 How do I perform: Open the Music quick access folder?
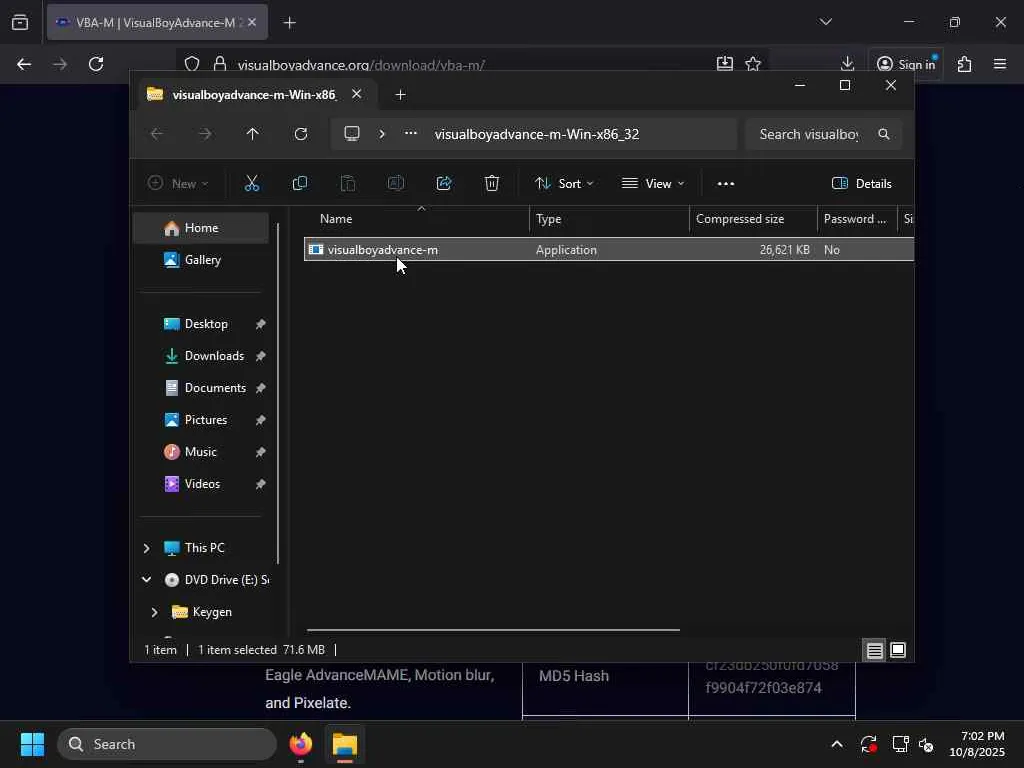click(200, 452)
